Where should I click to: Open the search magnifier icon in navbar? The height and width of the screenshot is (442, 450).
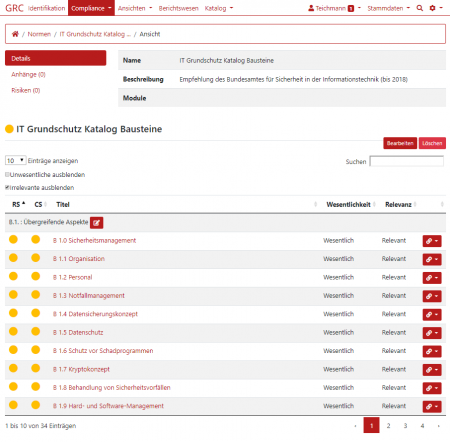(x=420, y=8)
